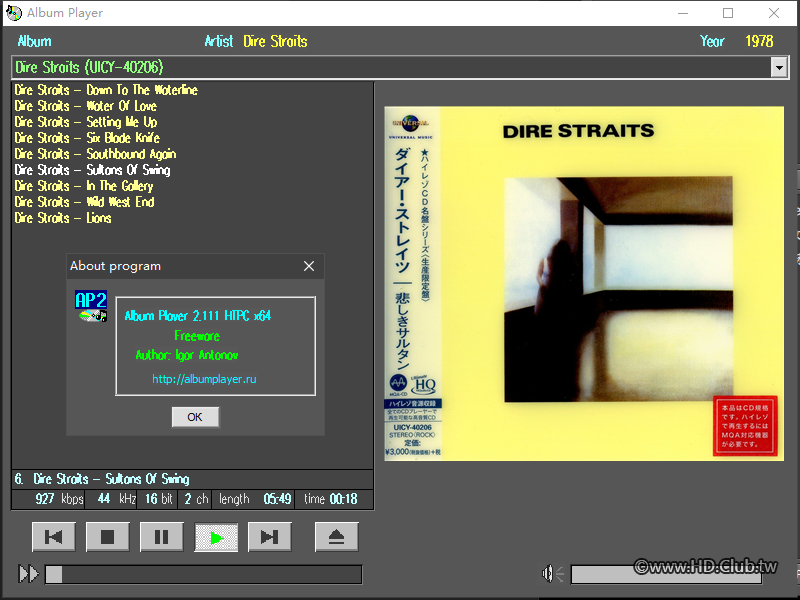
Task: Click the AP2 logo icon
Action: tap(91, 306)
